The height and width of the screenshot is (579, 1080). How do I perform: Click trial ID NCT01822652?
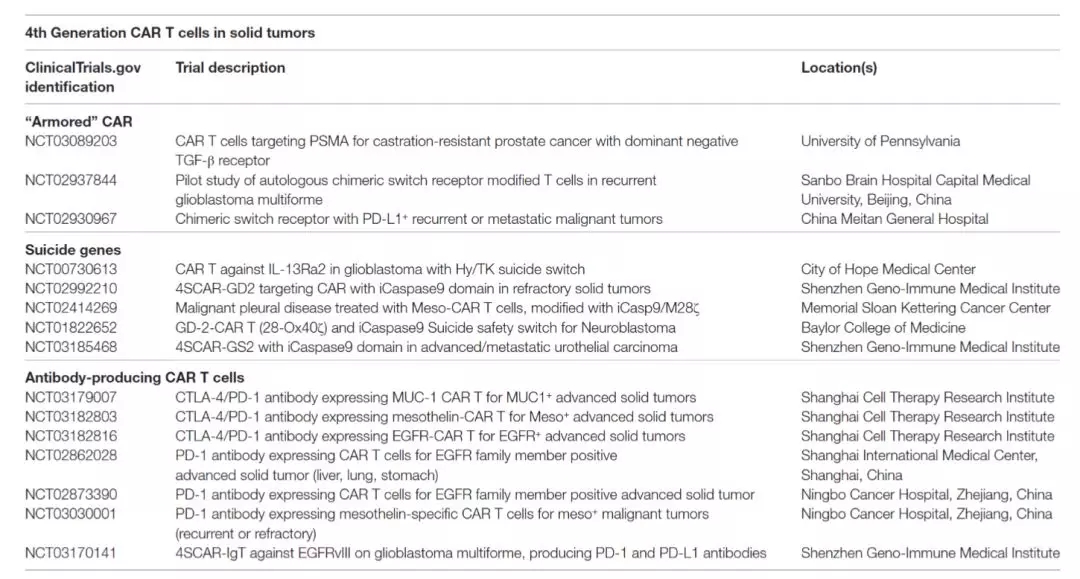pyautogui.click(x=71, y=328)
